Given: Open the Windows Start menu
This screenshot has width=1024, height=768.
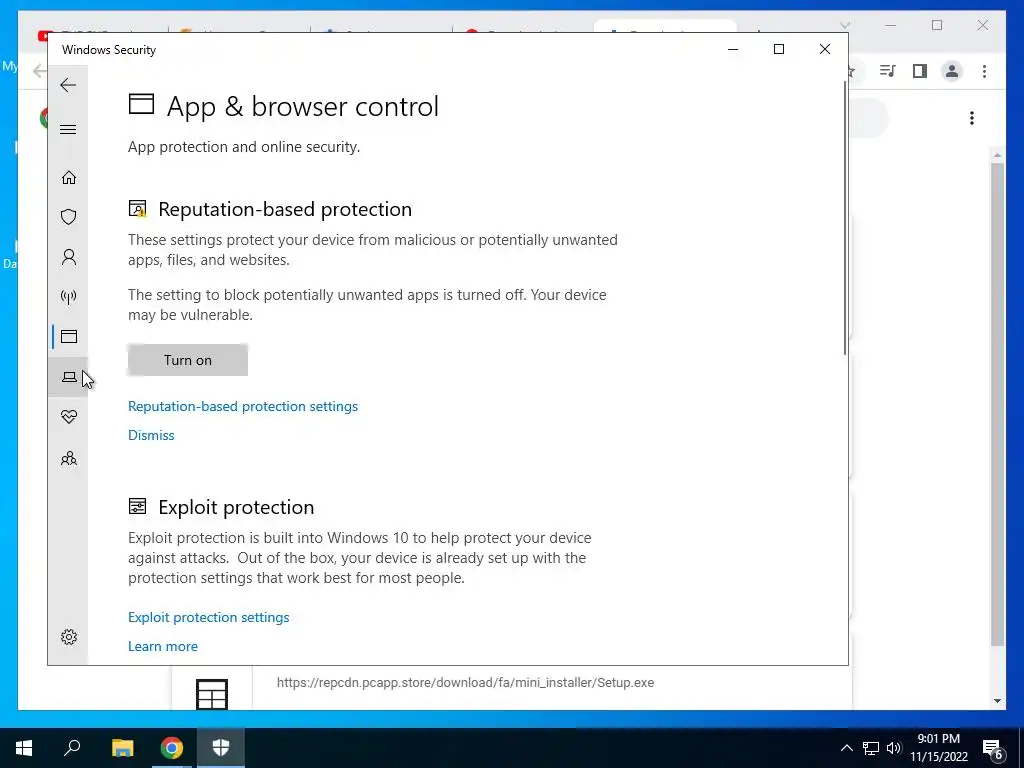Looking at the screenshot, I should pos(24,748).
